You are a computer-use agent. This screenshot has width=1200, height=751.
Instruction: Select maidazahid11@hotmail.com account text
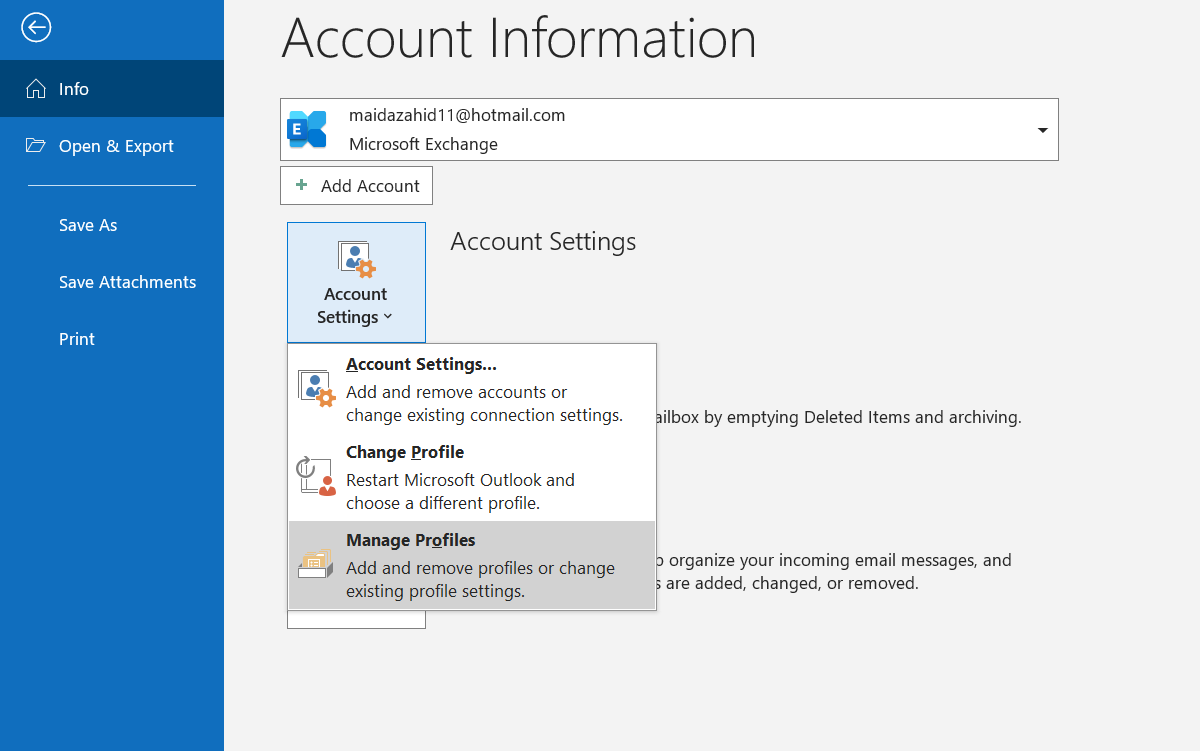tap(457, 115)
